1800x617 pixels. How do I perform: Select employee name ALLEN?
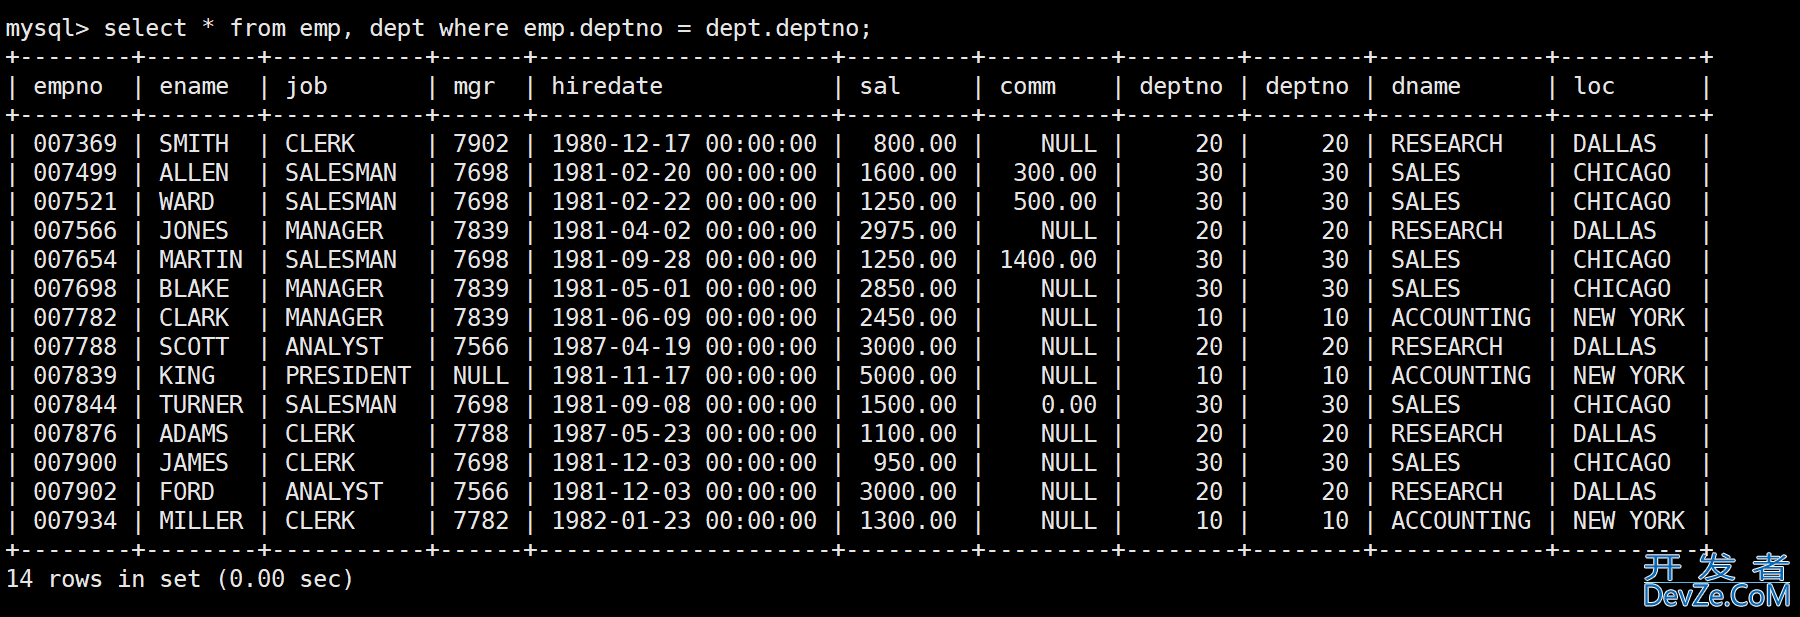[194, 173]
